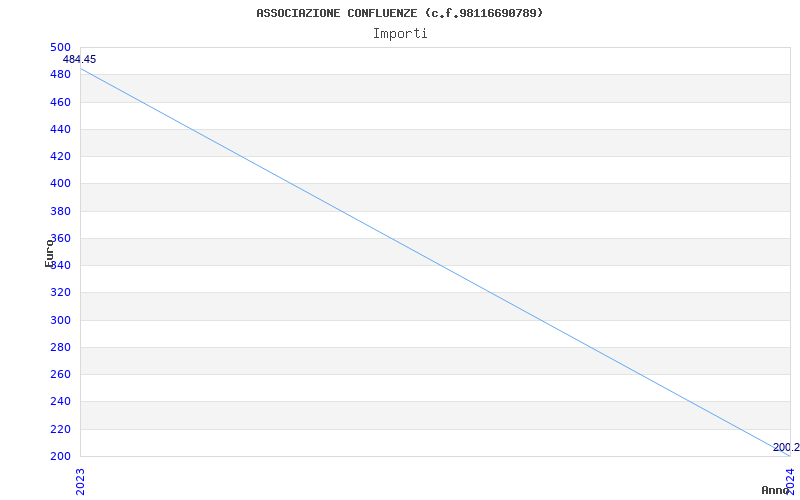This screenshot has width=800, height=500.
Task: Click the chart title ASSOCIAZIONE CONFLUENZE
Action: (x=399, y=13)
